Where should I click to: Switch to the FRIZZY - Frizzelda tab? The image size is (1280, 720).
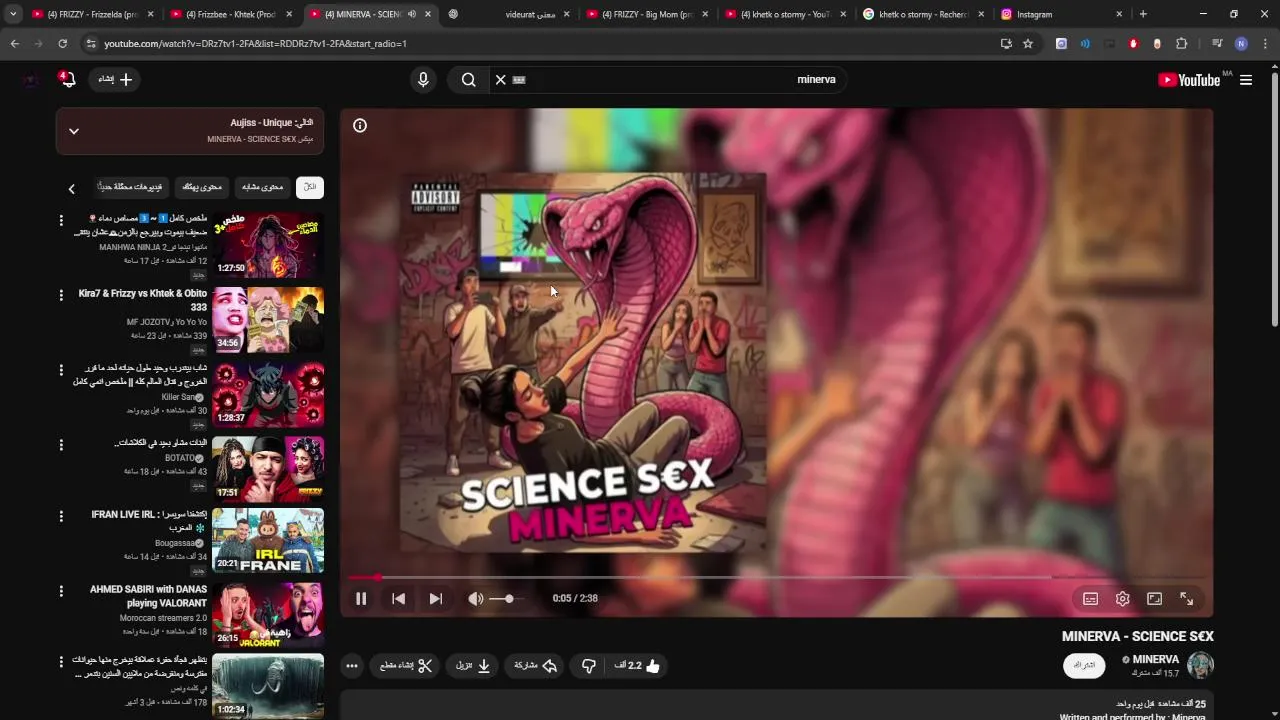(x=92, y=14)
